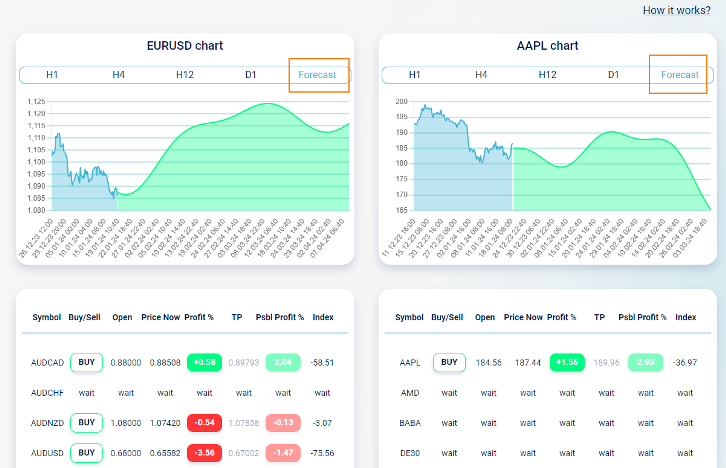Click the green +0.58 profit badge

point(204,362)
